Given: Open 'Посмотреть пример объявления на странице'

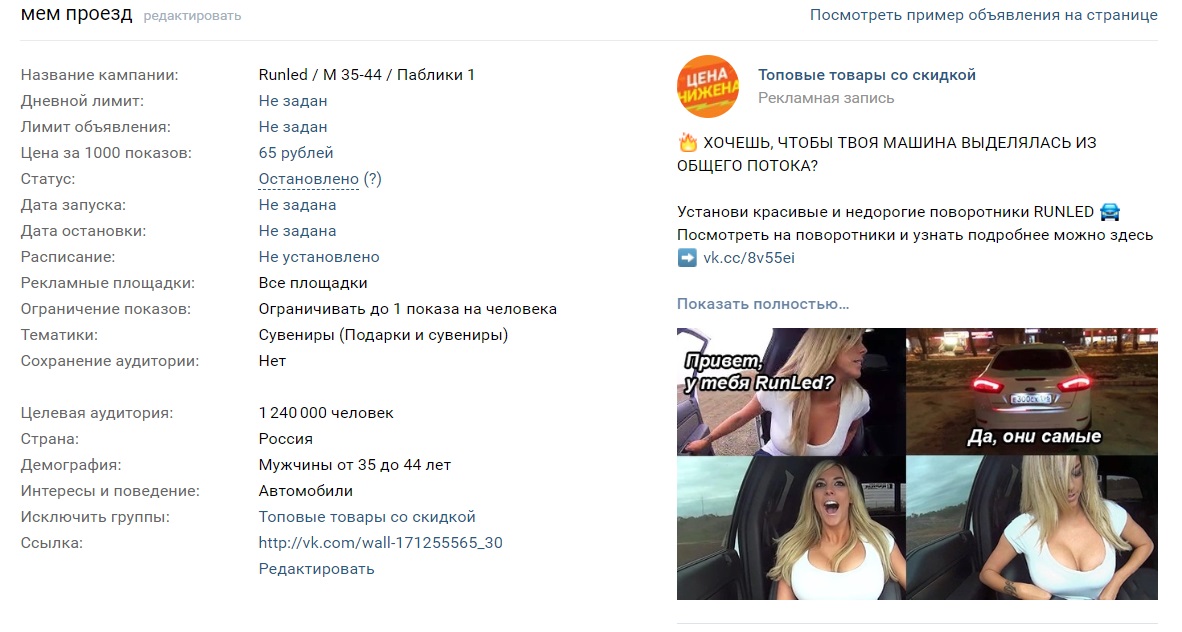Looking at the screenshot, I should (x=984, y=14).
